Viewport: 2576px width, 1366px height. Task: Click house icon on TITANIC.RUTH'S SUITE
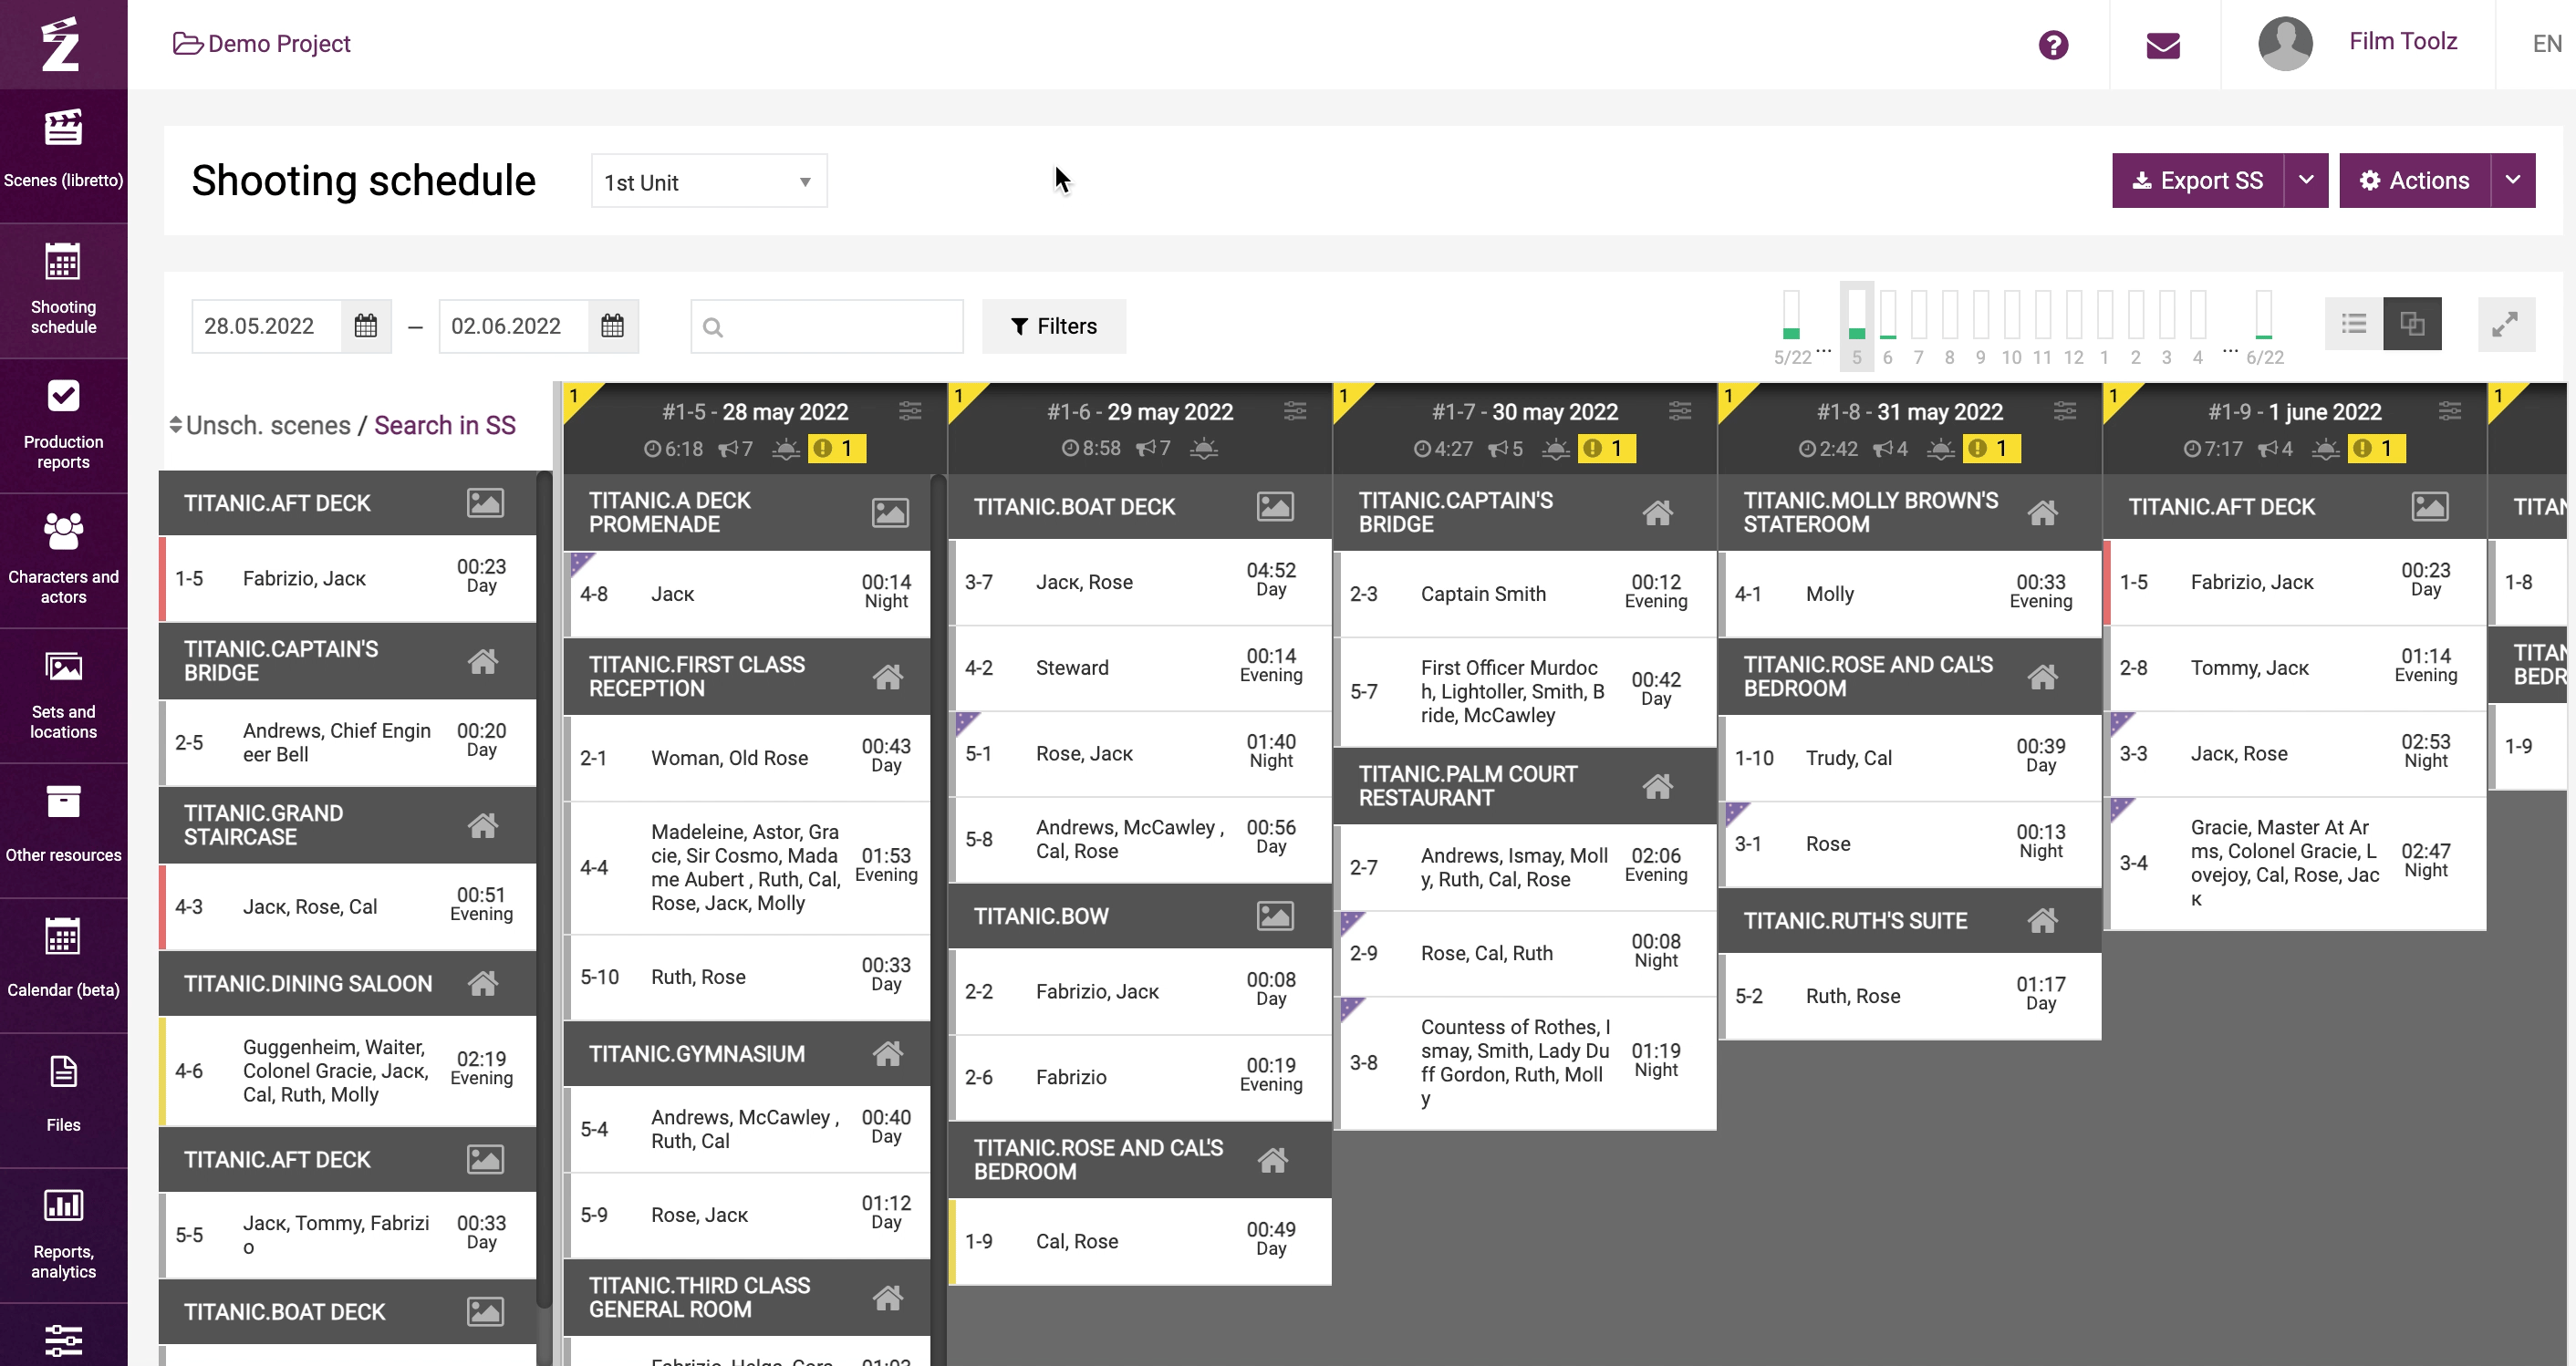(x=2042, y=920)
